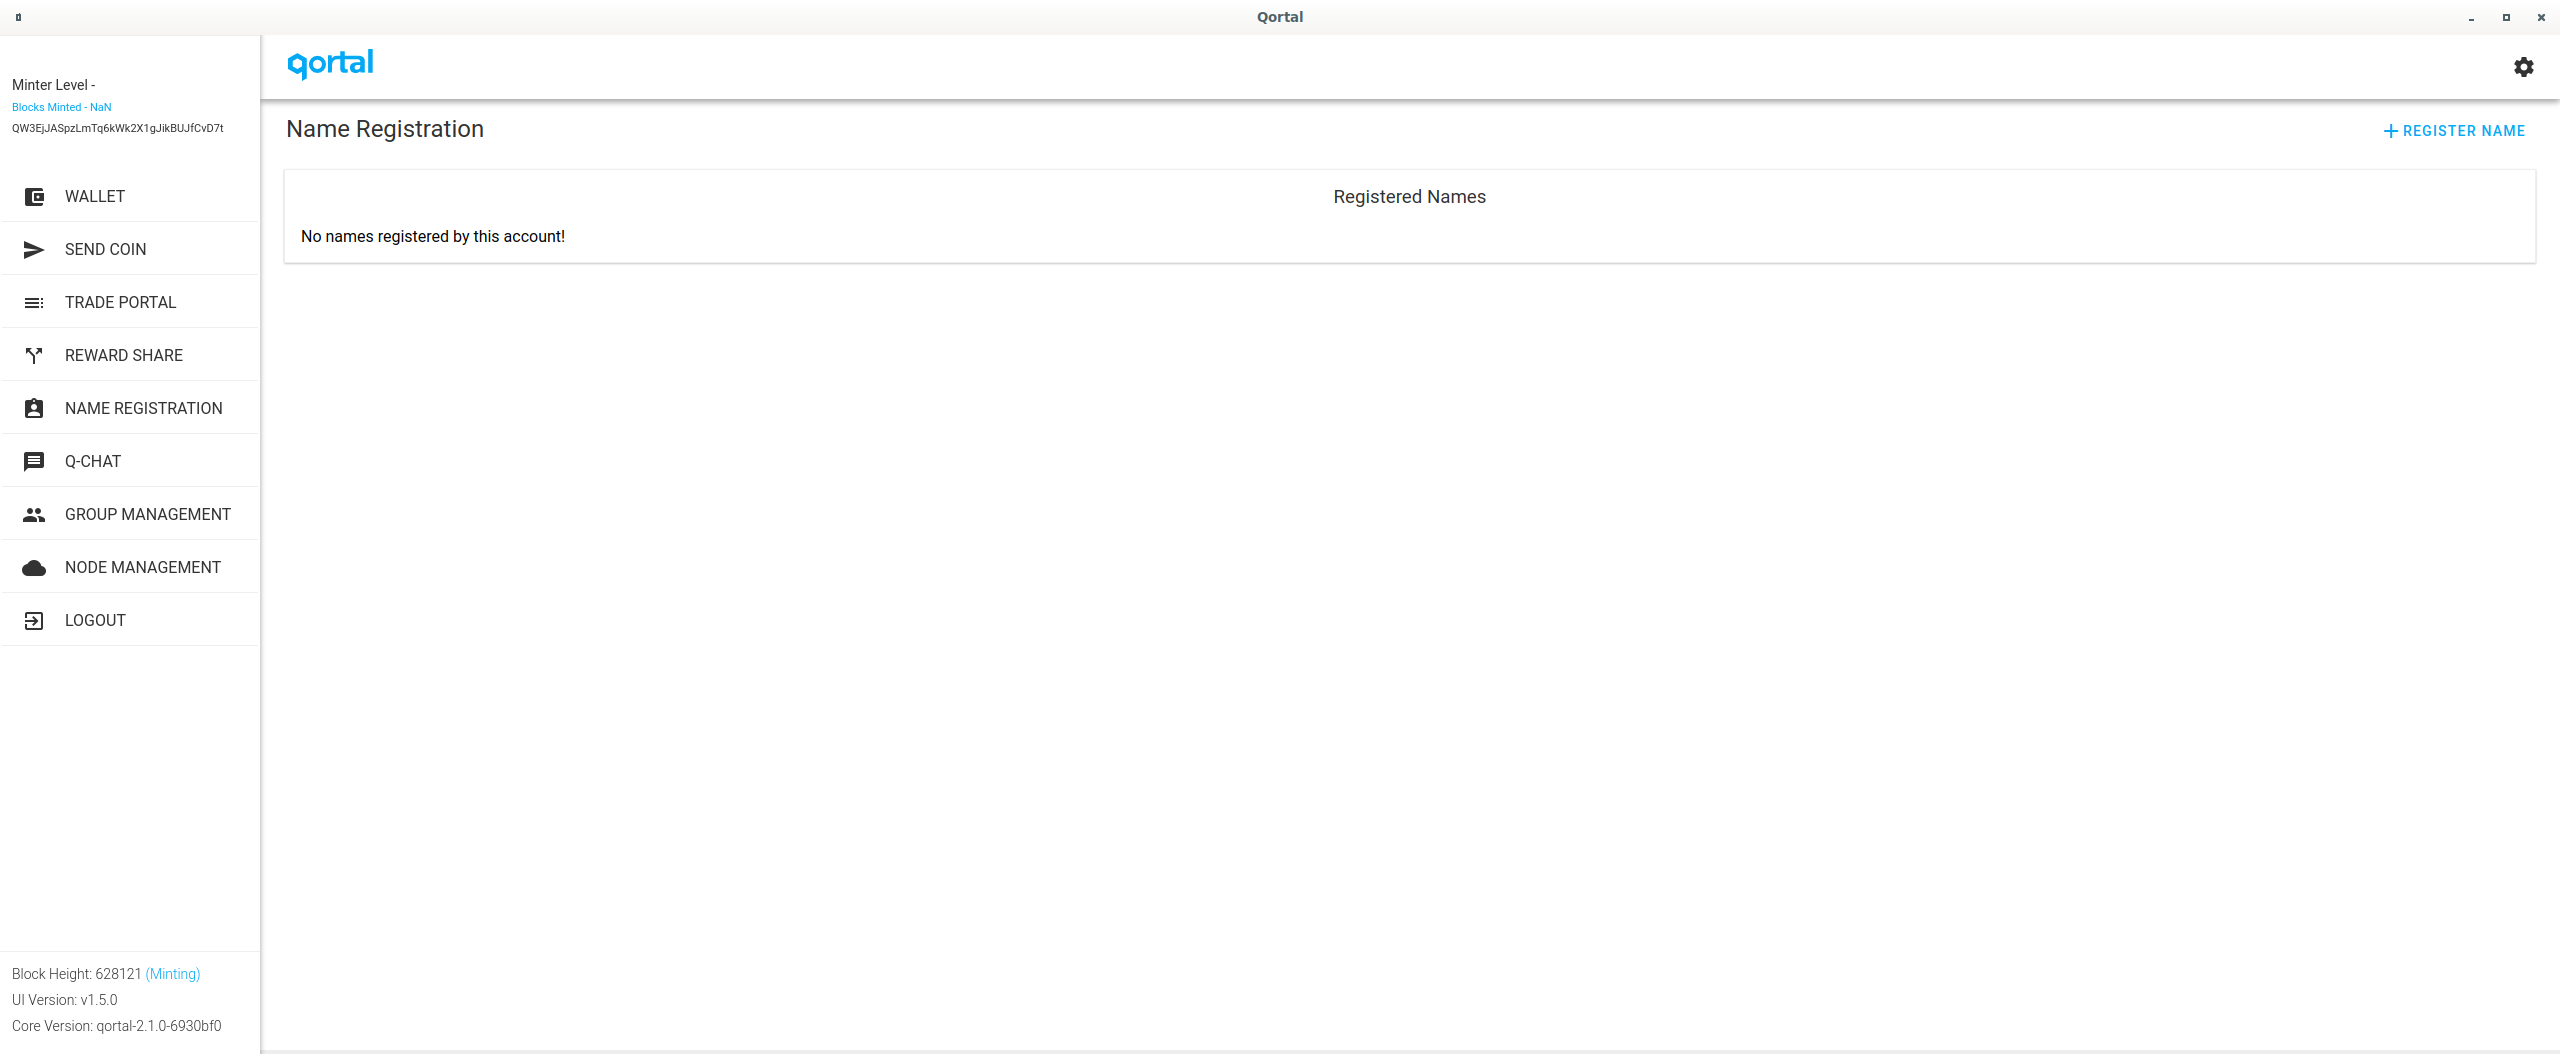The width and height of the screenshot is (2560, 1054).
Task: Click Block Height: 628121 text
Action: (x=77, y=974)
